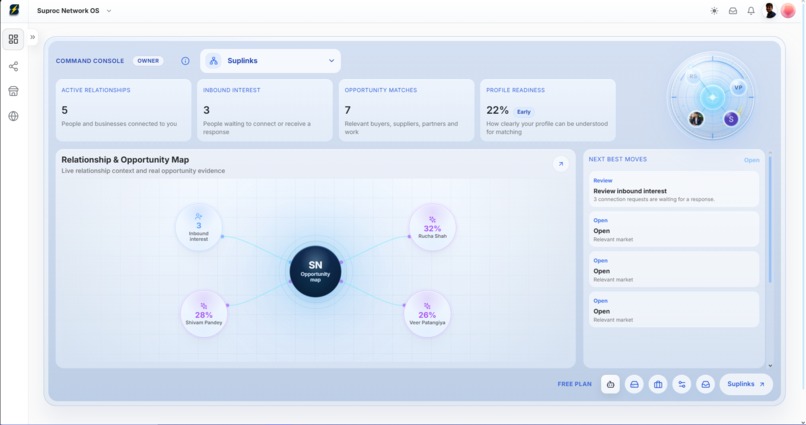Click the NEXT BEST MOVES heading

pyautogui.click(x=617, y=159)
